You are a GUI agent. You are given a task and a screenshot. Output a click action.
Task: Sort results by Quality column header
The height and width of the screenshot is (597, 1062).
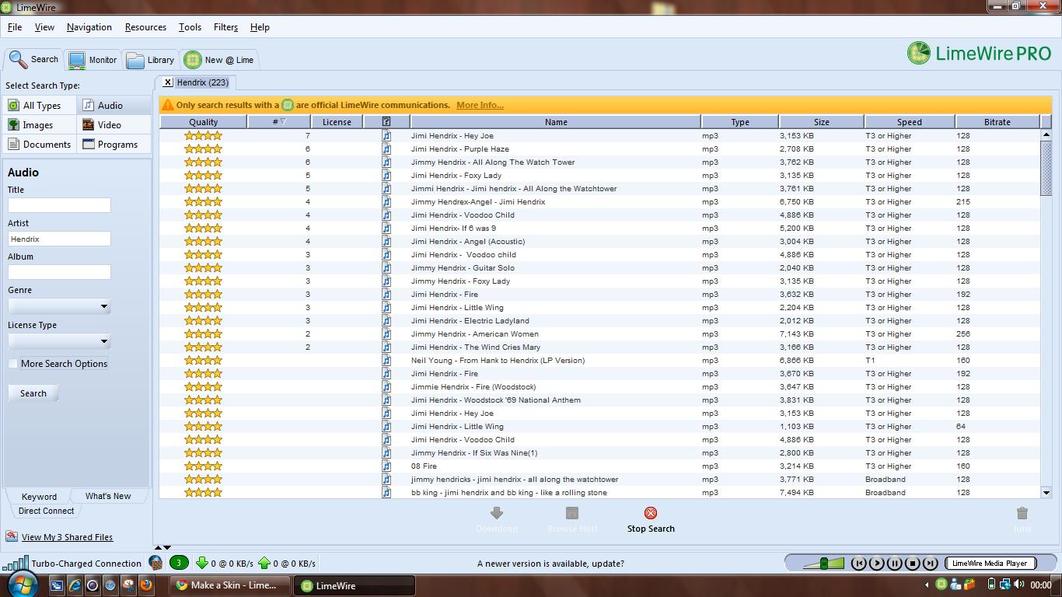[203, 122]
